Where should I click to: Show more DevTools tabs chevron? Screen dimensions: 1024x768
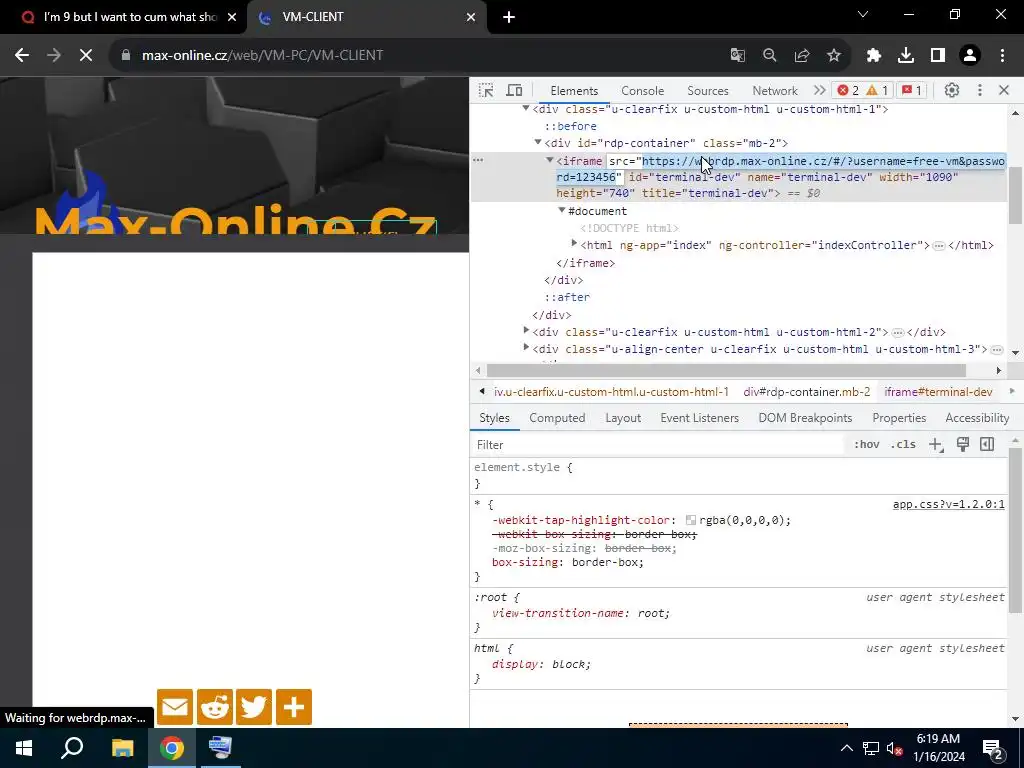(x=820, y=90)
